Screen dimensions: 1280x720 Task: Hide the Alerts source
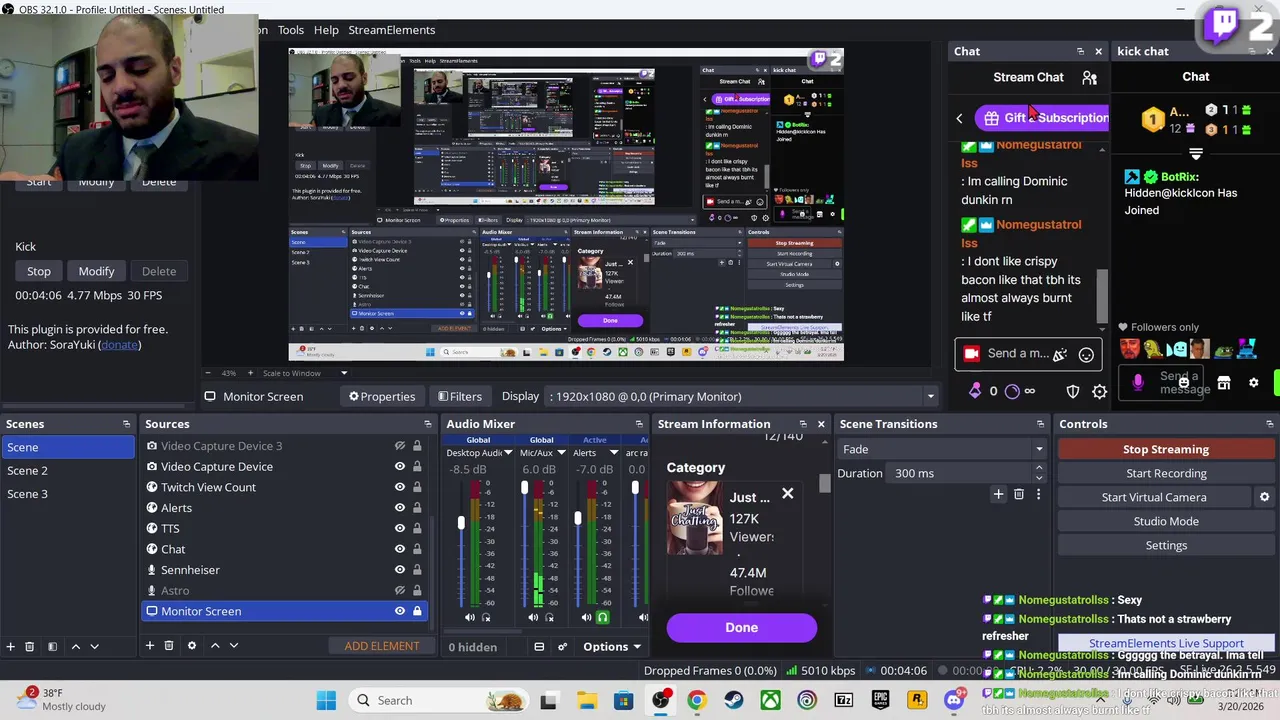coord(400,508)
